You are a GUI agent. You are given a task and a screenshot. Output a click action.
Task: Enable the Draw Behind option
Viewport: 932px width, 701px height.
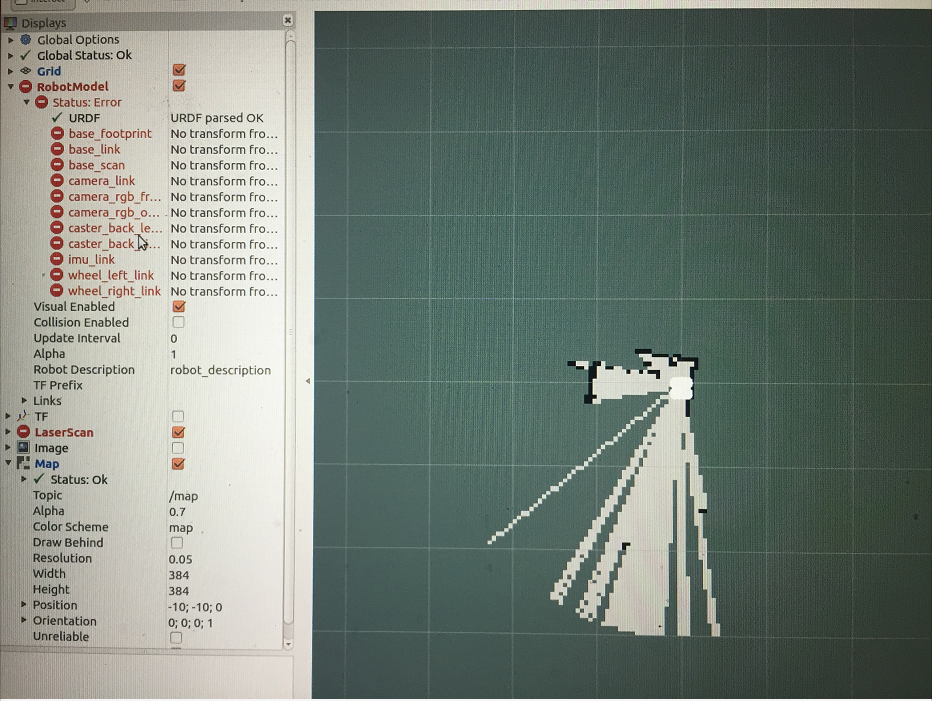pyautogui.click(x=177, y=542)
